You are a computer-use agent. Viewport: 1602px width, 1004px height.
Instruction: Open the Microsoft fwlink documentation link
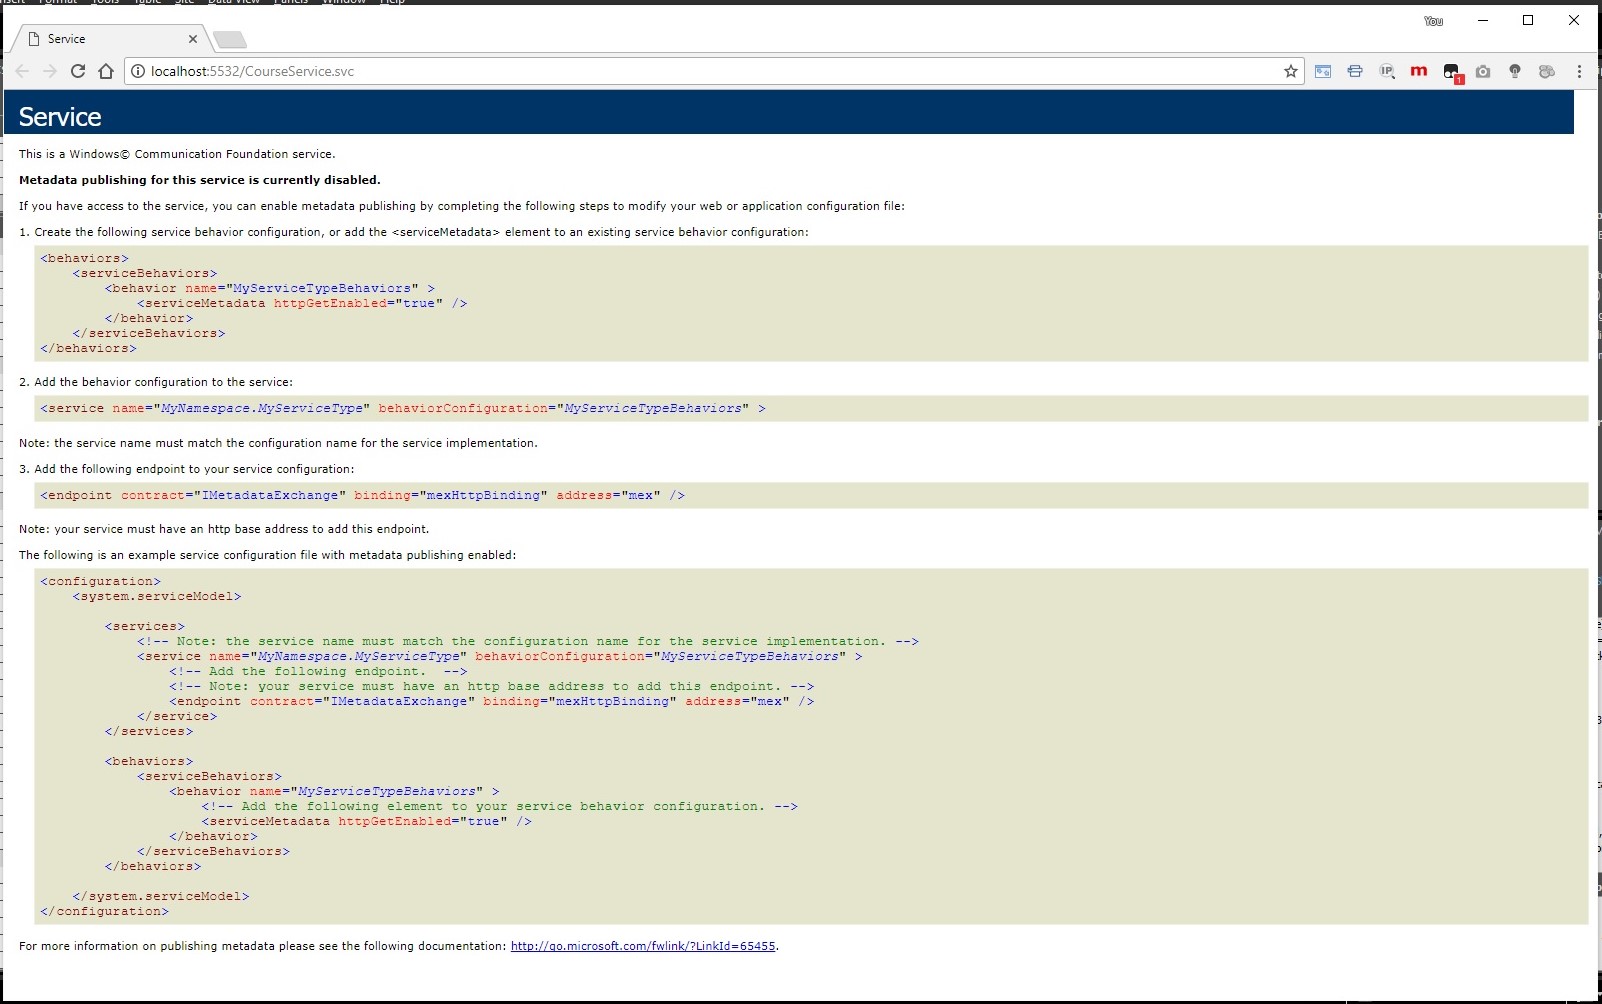(642, 946)
